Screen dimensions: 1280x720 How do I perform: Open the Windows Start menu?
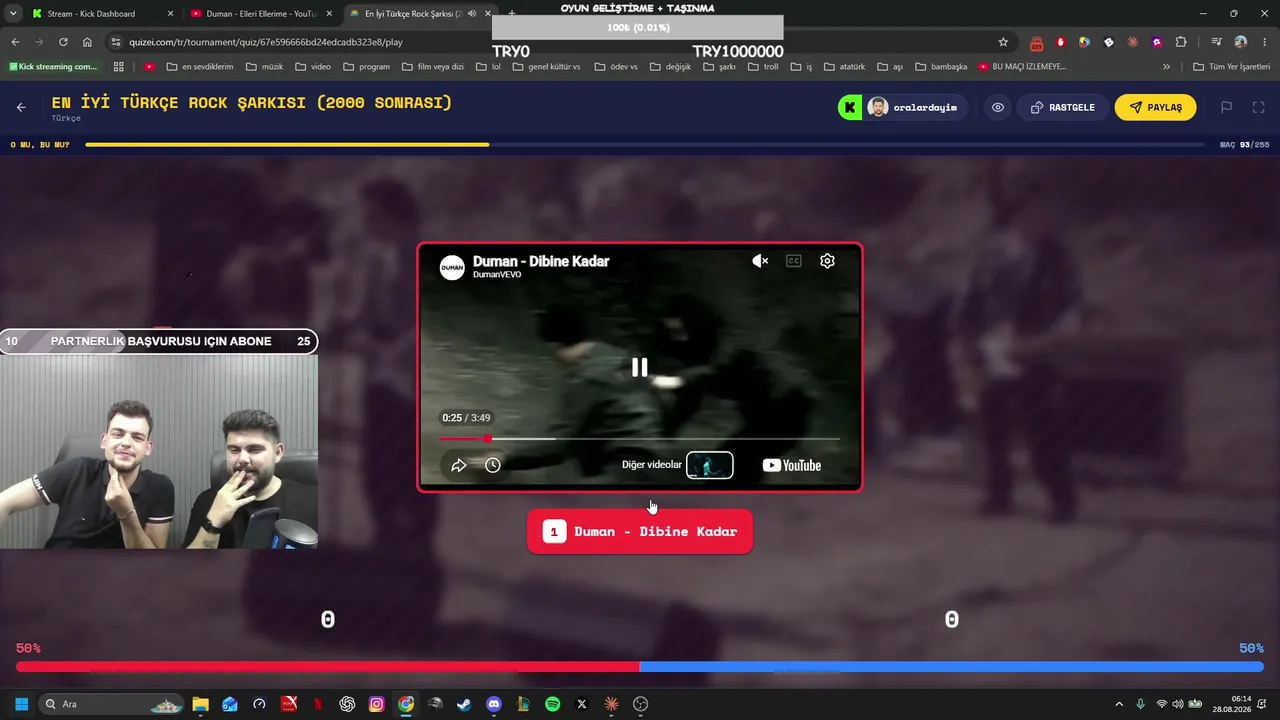(x=21, y=704)
